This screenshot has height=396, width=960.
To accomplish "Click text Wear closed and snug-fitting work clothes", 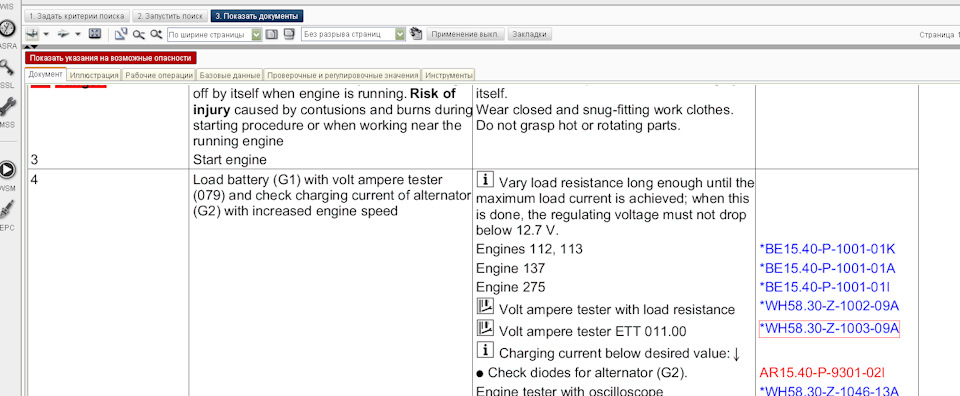I will pyautogui.click(x=605, y=111).
